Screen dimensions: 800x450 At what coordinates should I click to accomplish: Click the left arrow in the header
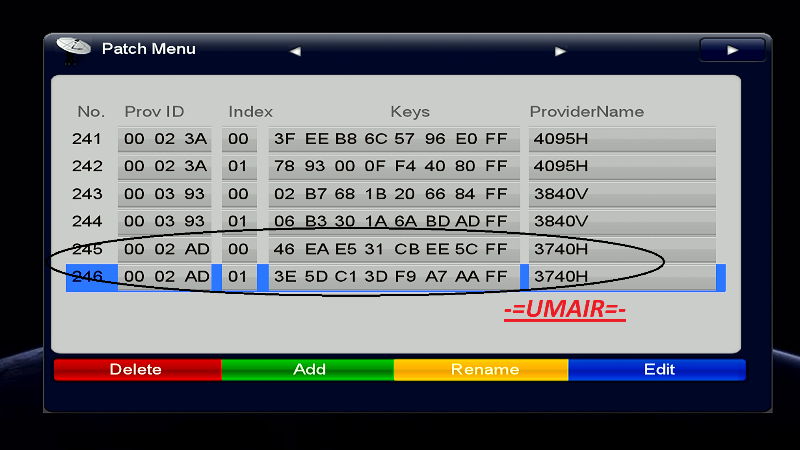[x=295, y=51]
